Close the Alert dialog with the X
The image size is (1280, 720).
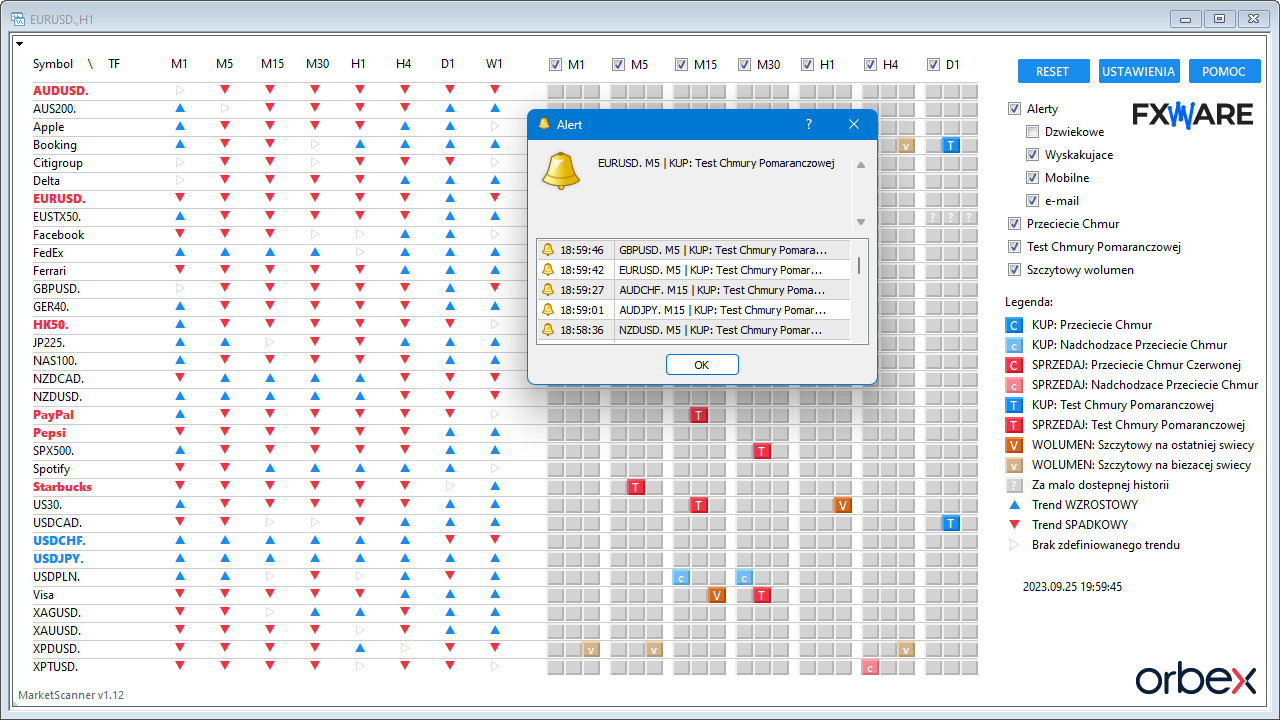click(854, 125)
